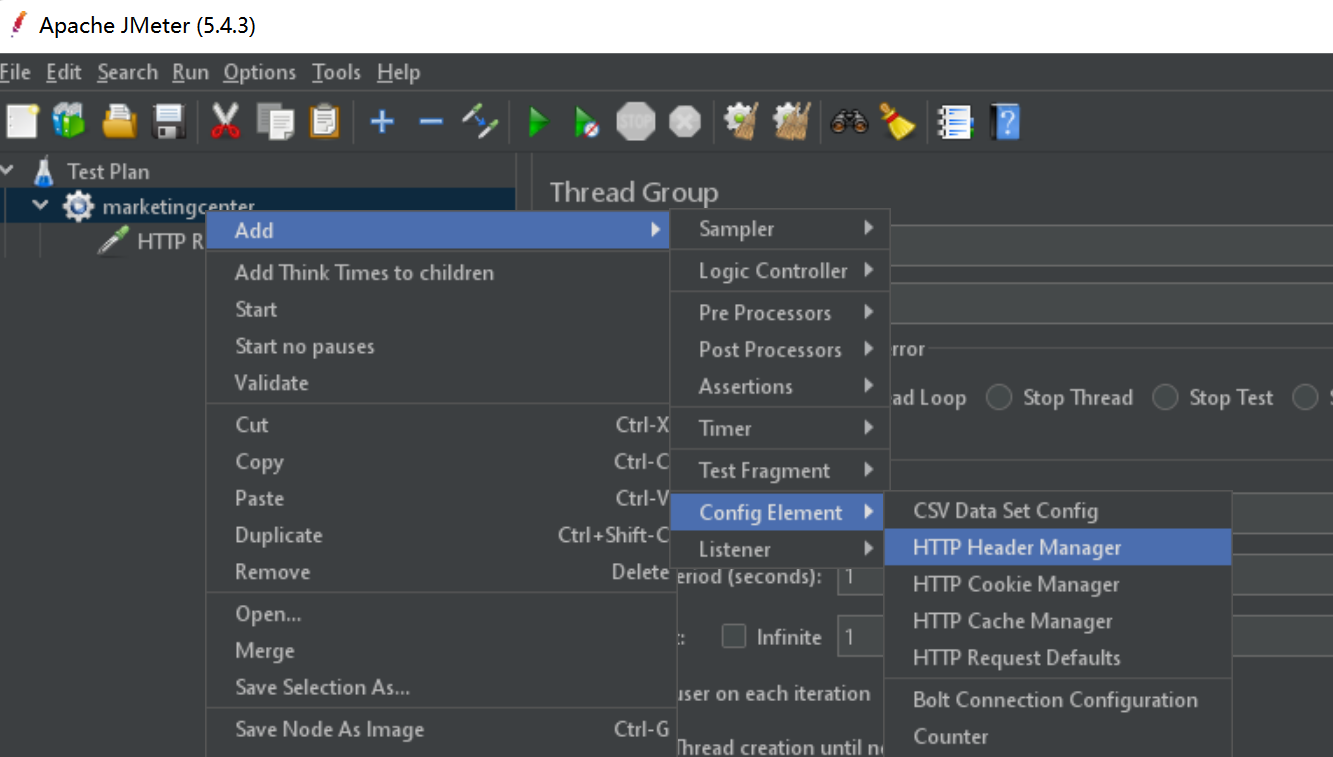Open the Post Processors submenu
This screenshot has height=757, width=1333.
point(780,350)
